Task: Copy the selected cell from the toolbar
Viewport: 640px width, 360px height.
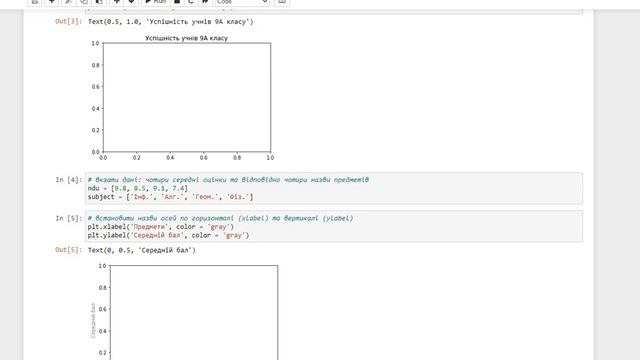Action: [84, 2]
